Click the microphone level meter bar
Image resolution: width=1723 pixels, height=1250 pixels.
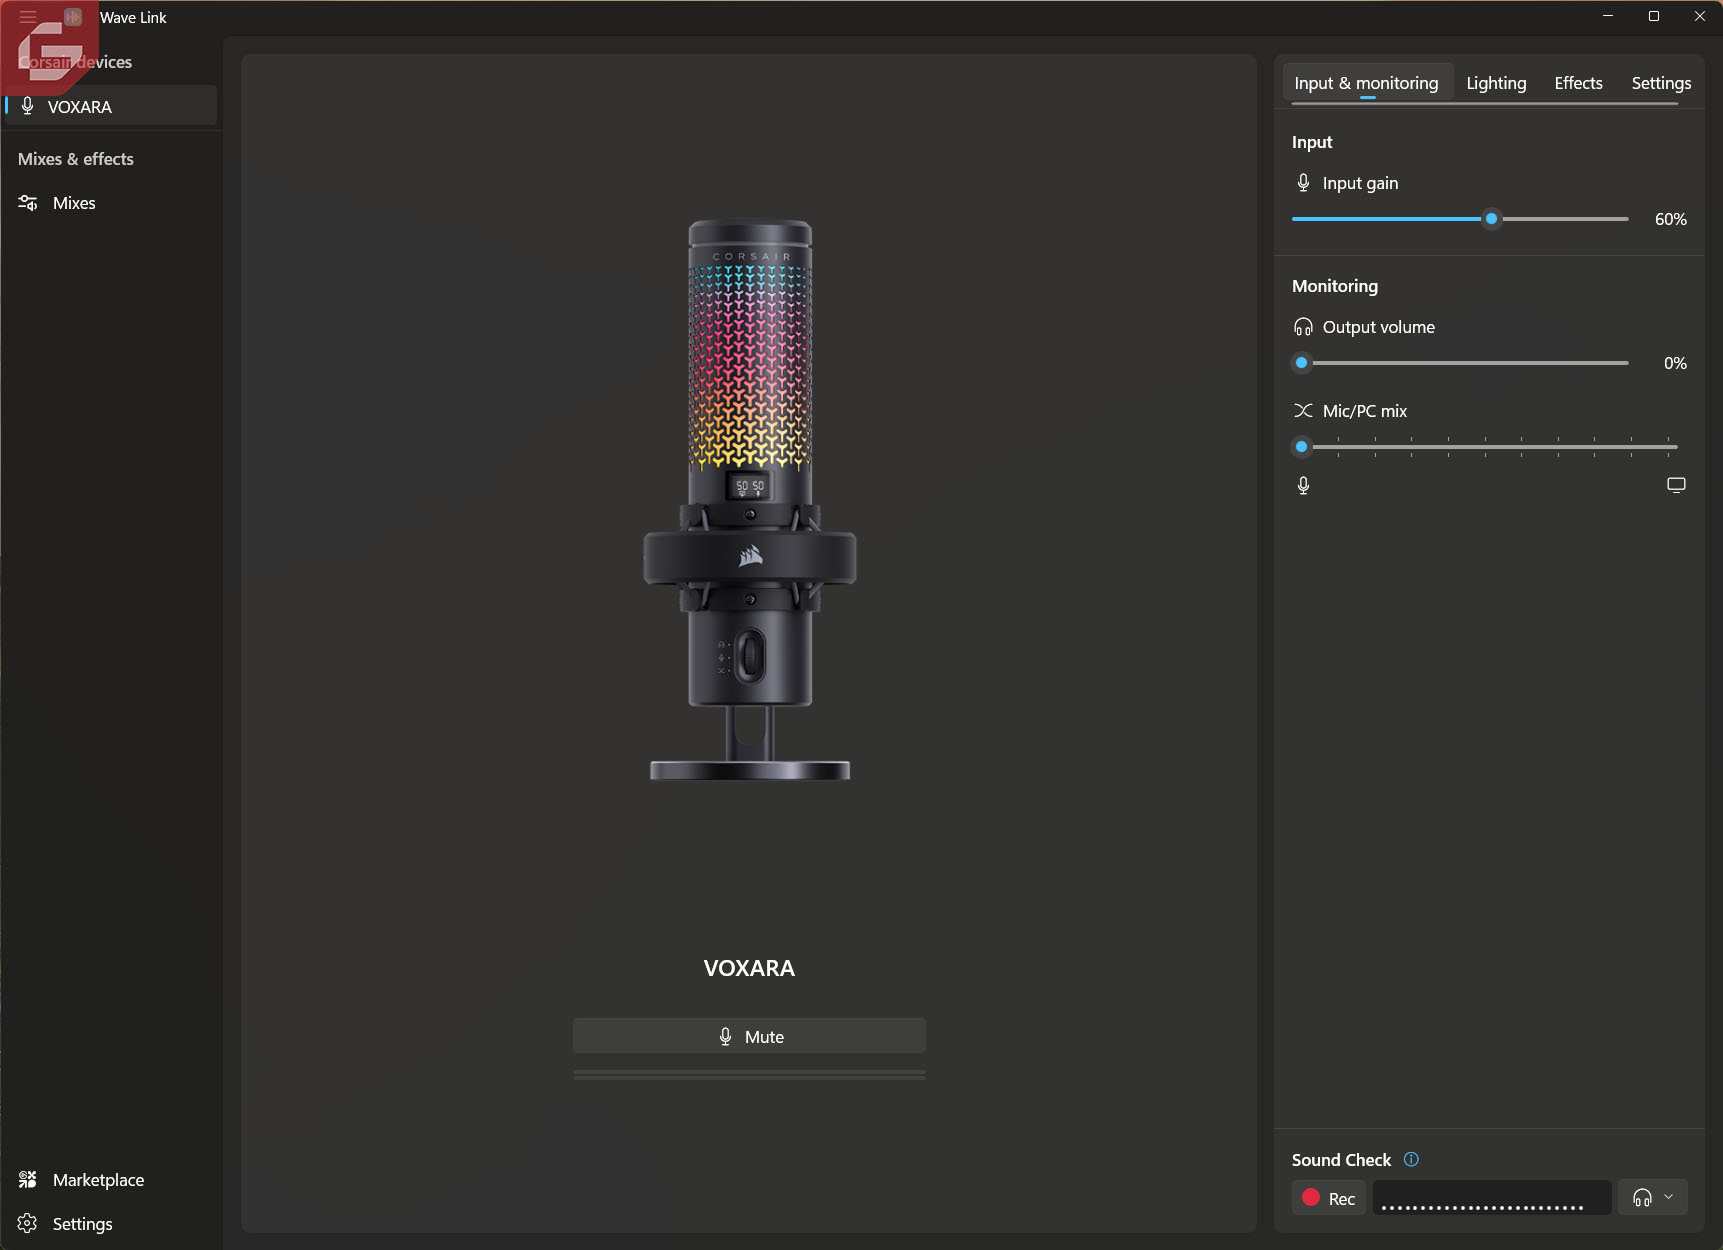pyautogui.click(x=749, y=1075)
